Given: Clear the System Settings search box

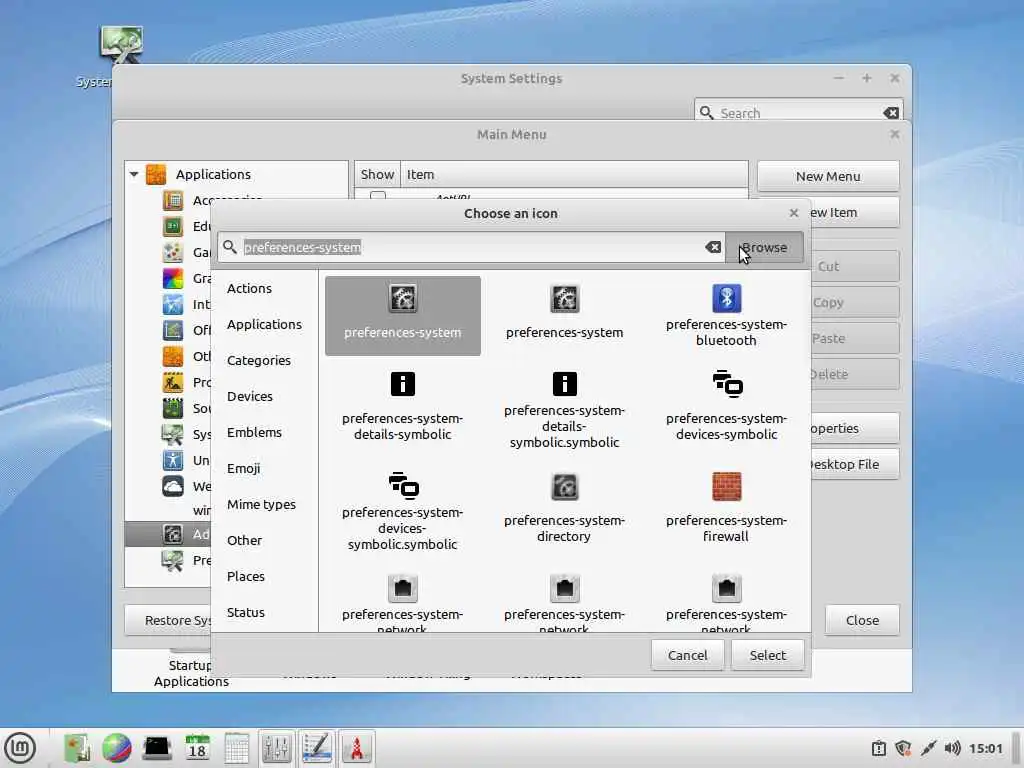Looking at the screenshot, I should point(891,113).
